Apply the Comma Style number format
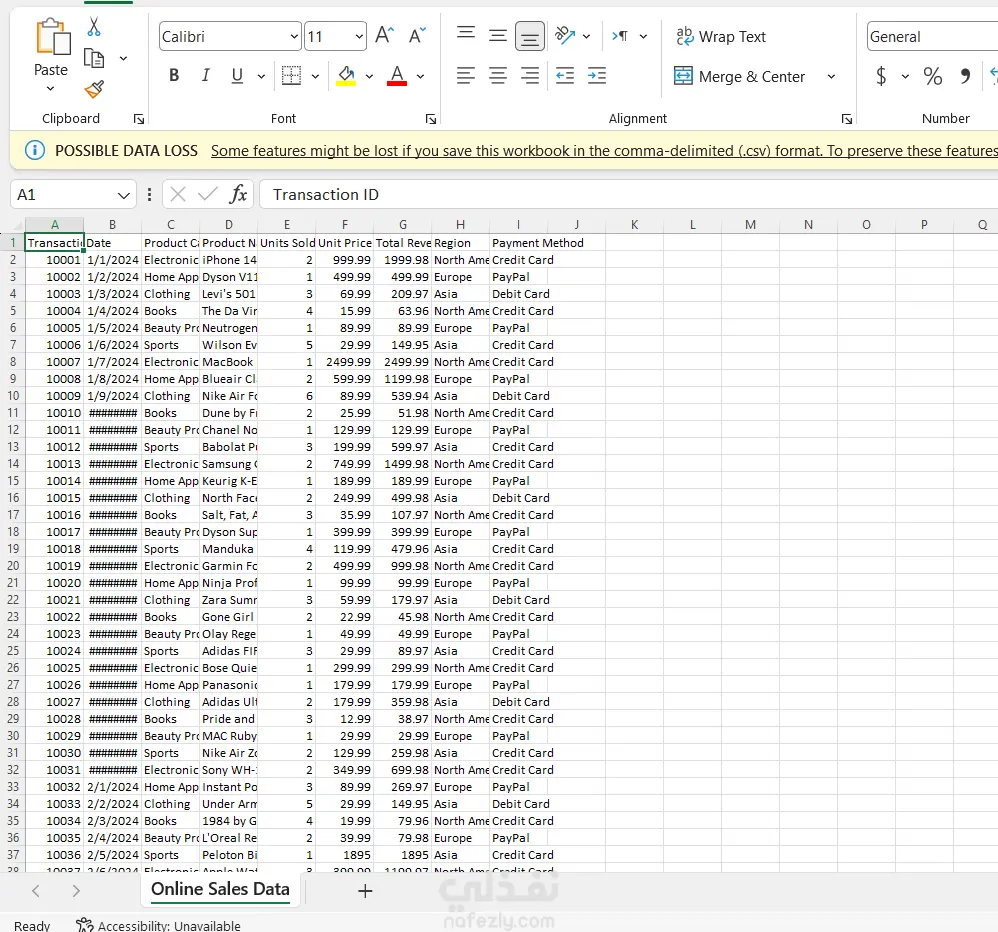The image size is (998, 932). point(966,76)
